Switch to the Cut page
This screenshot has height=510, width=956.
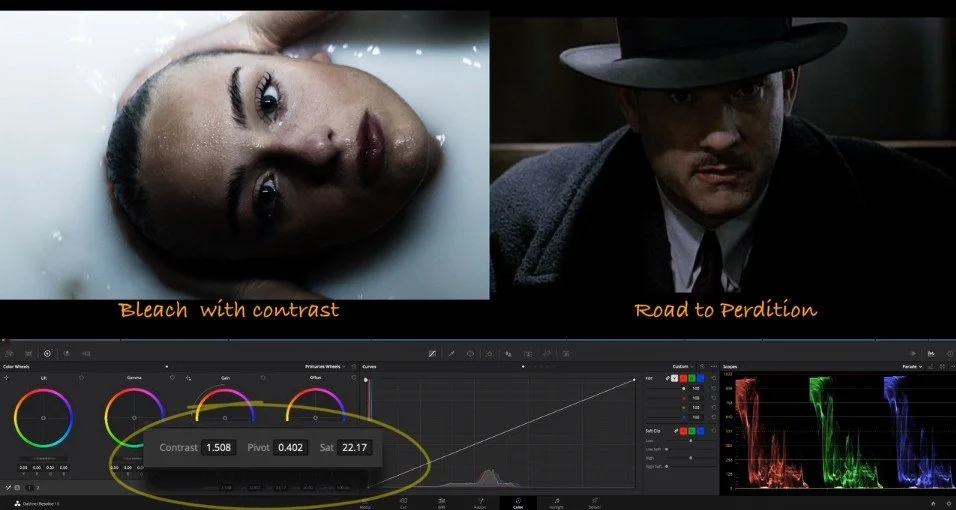click(403, 503)
